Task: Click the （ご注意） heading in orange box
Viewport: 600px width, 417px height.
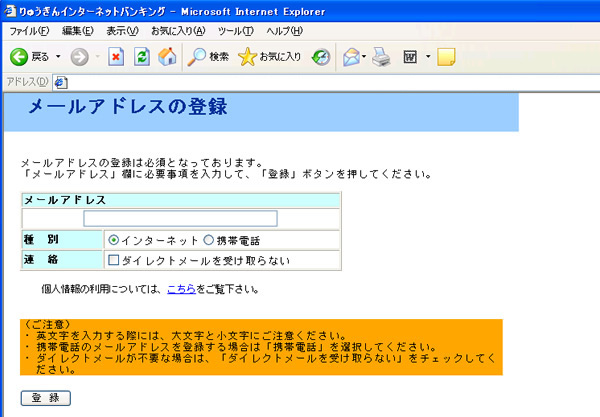Action: point(47,324)
